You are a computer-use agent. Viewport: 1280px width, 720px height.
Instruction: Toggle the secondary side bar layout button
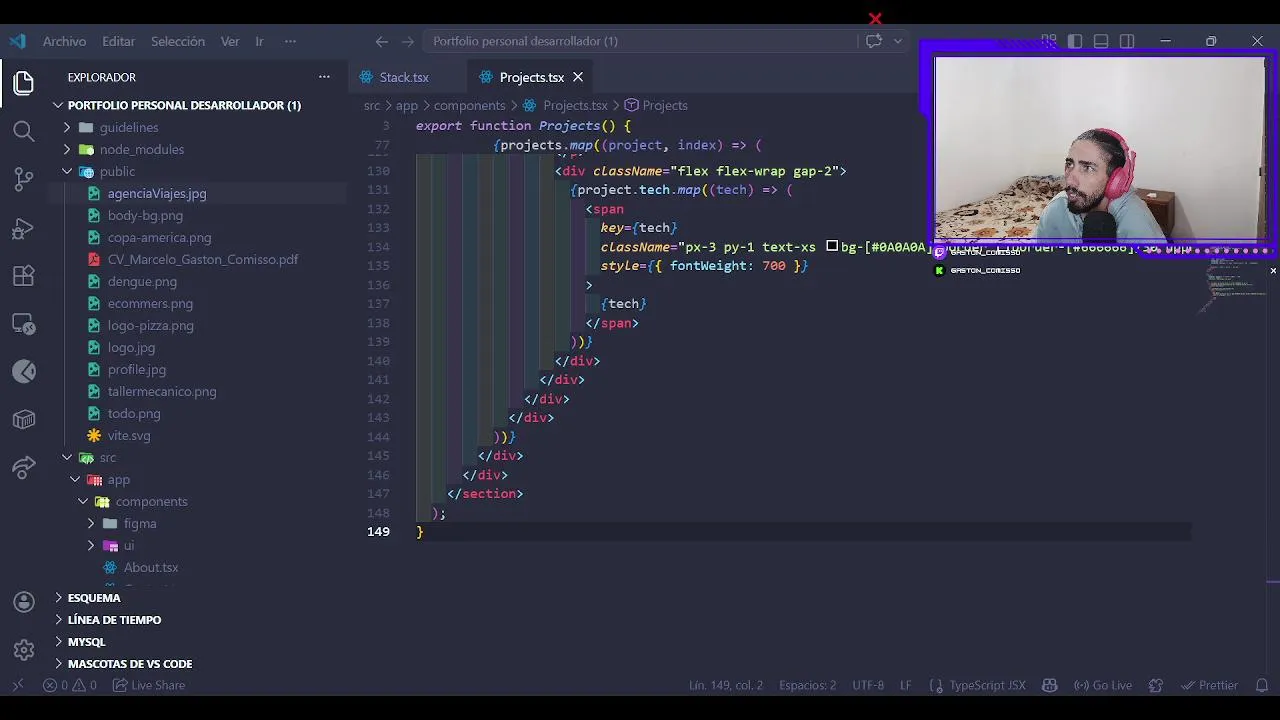1127,41
